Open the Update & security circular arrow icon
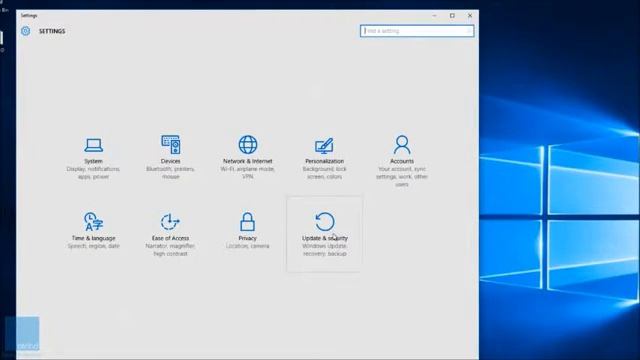Viewport: 640px width, 360px height. pos(325,222)
